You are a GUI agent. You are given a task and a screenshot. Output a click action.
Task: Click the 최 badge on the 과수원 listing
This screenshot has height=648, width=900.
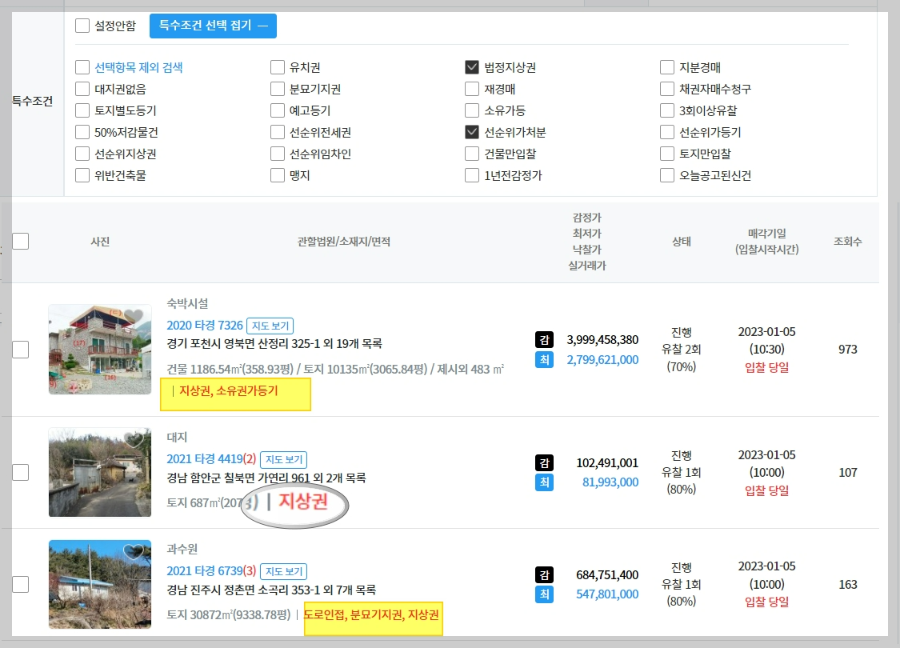tap(543, 593)
